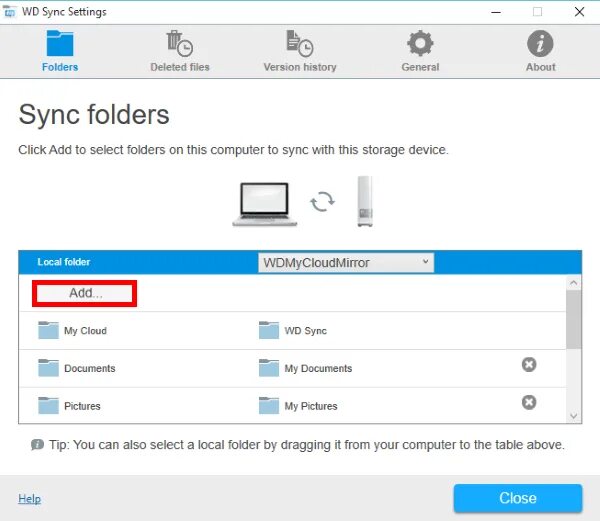
Task: Click the WD Sync remote folder icon
Action: [269, 330]
